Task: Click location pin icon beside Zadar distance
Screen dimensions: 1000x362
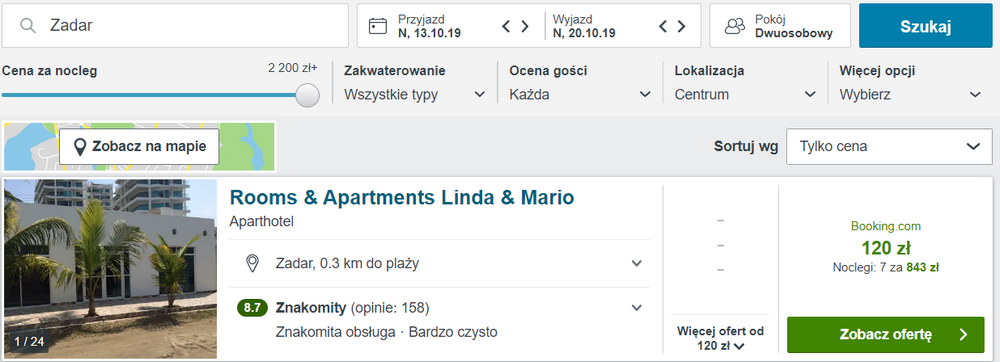Action: 253,263
